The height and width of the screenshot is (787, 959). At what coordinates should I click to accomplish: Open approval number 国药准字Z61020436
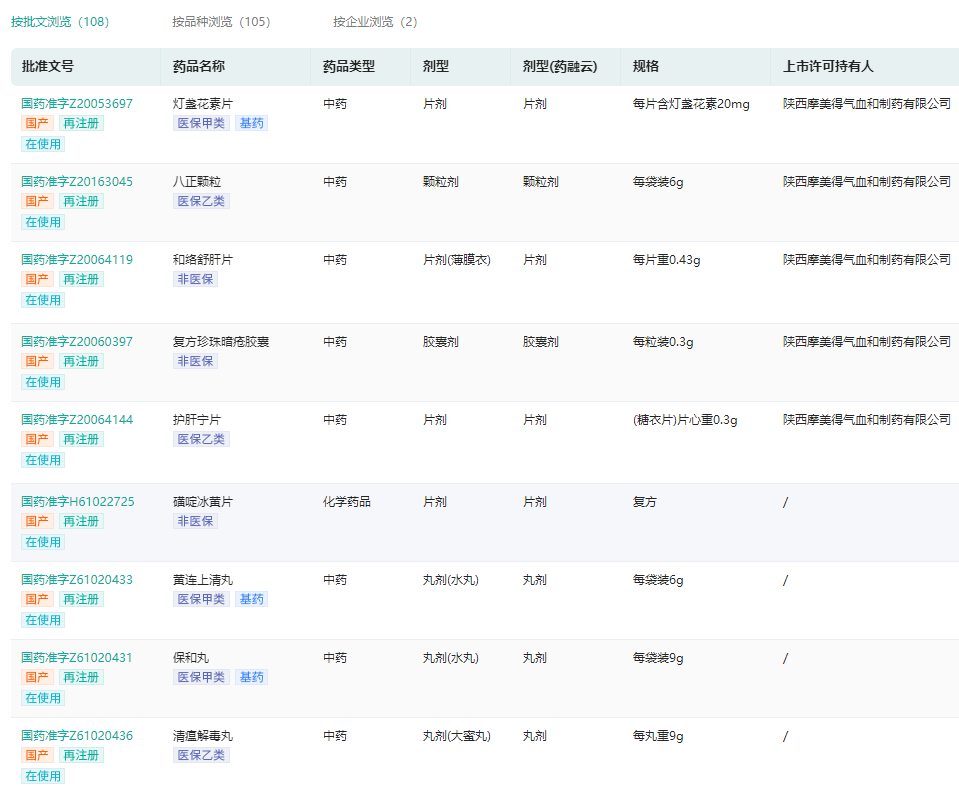pyautogui.click(x=77, y=736)
